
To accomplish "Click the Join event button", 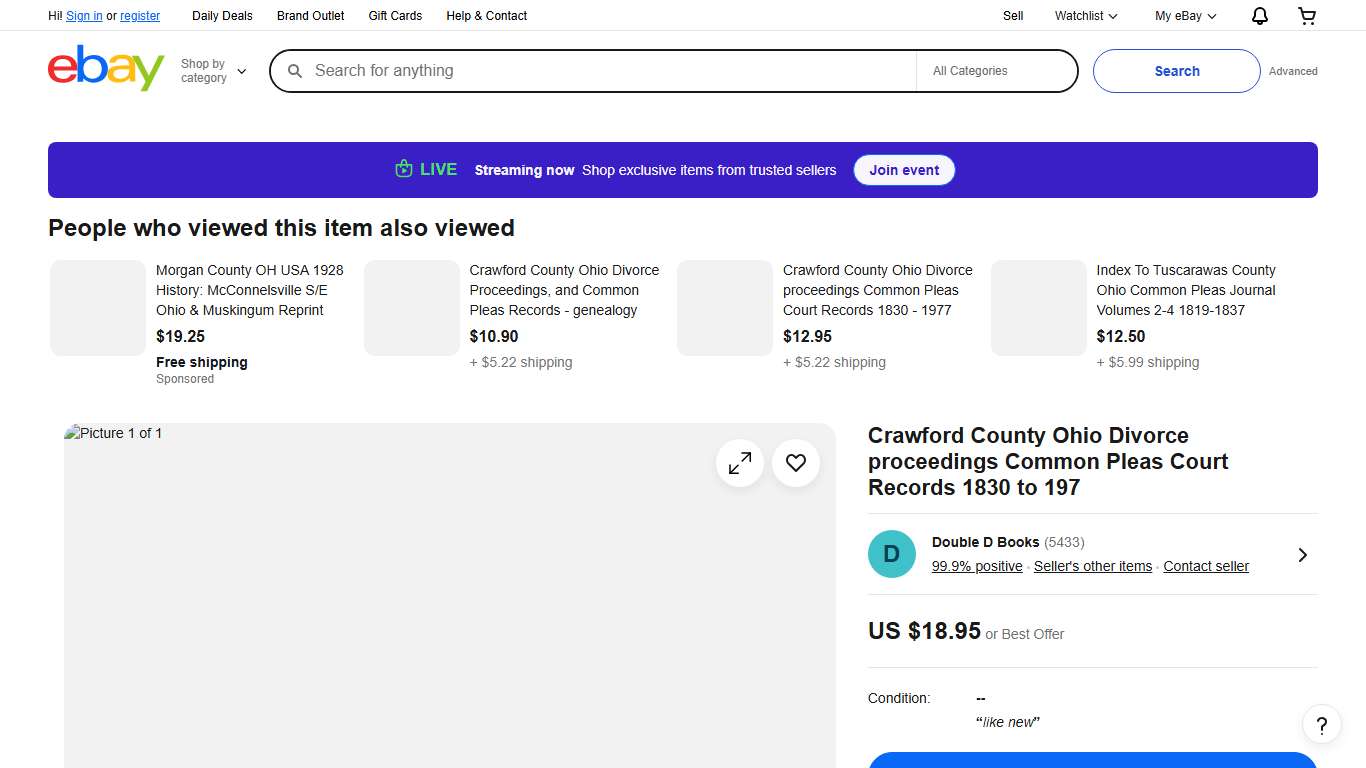I will tap(904, 170).
